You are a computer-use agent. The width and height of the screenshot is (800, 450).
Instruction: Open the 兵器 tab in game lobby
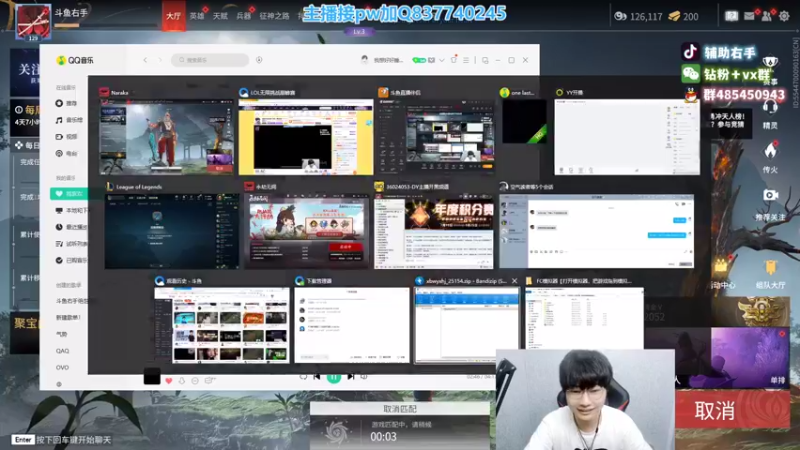(243, 16)
